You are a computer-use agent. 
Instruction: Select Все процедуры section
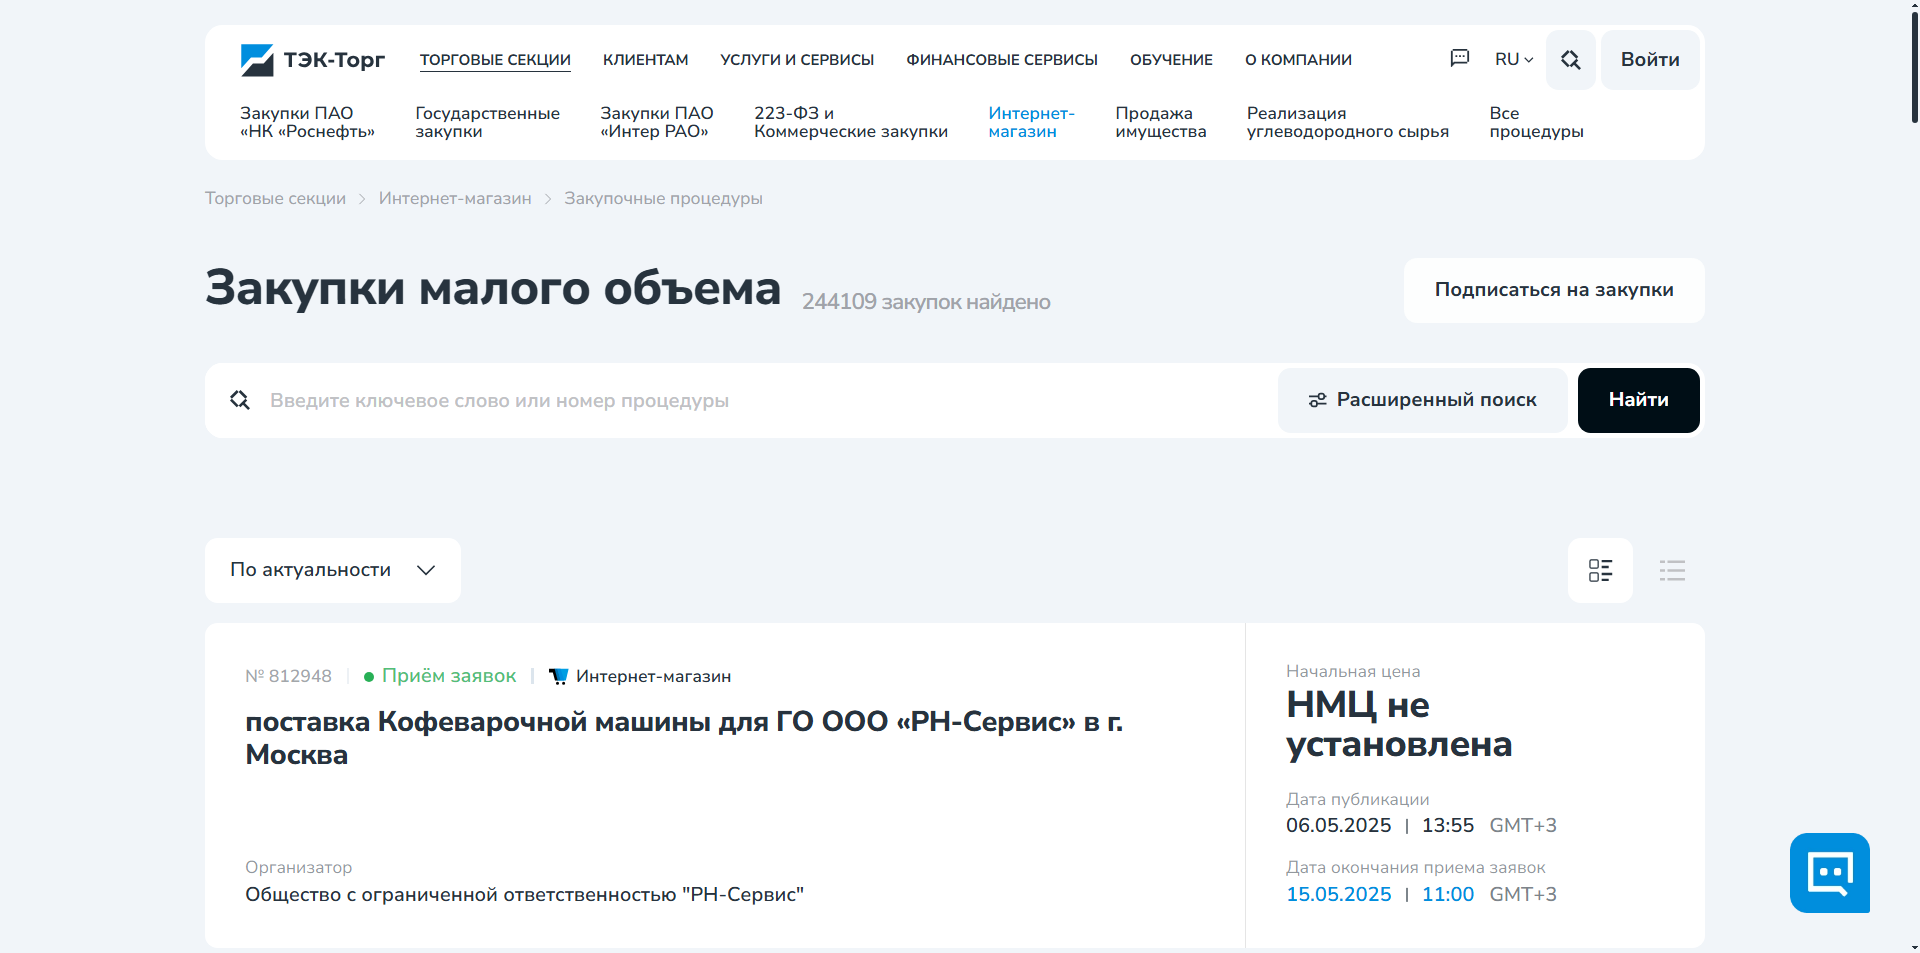click(x=1536, y=122)
